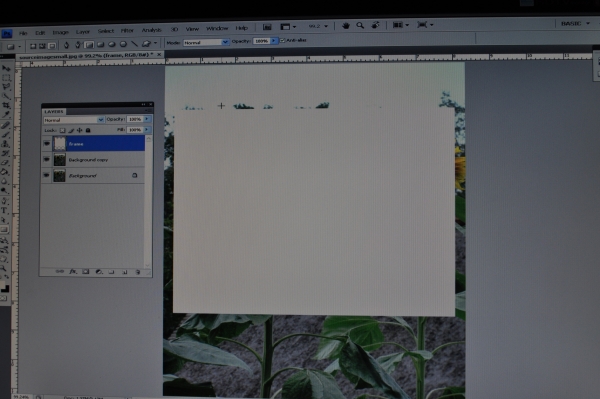
Task: Select the Background layer thumbnail
Action: 59,176
